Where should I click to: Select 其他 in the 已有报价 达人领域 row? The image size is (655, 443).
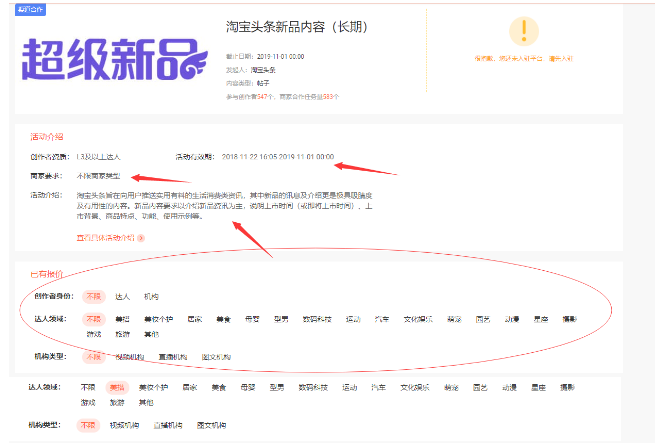click(151, 334)
